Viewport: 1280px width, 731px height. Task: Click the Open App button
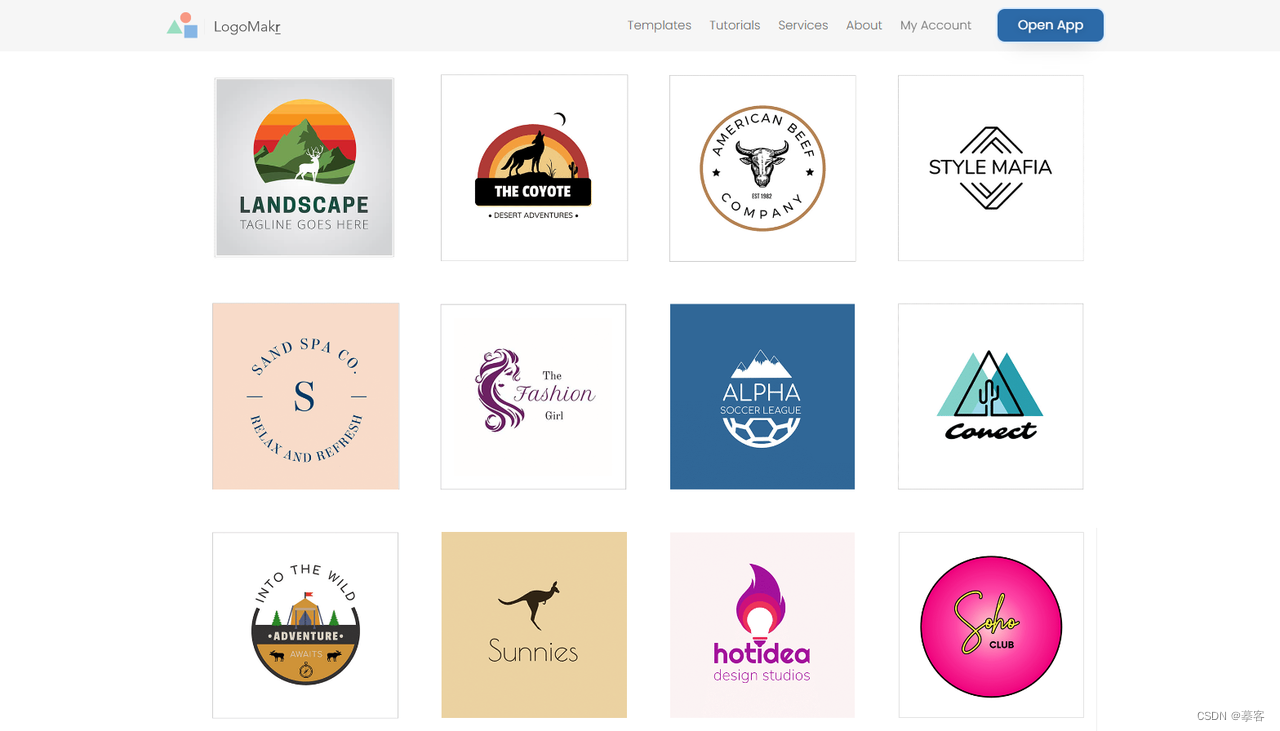[1050, 25]
